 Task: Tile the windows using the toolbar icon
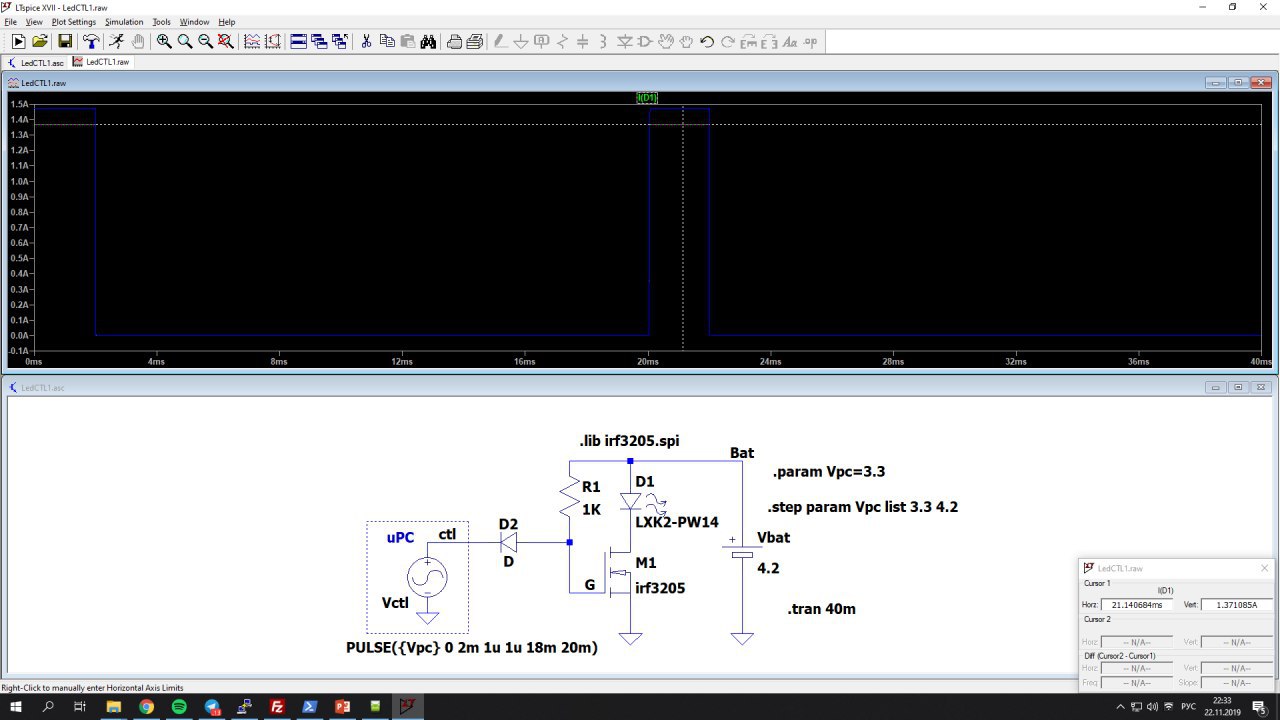[298, 41]
